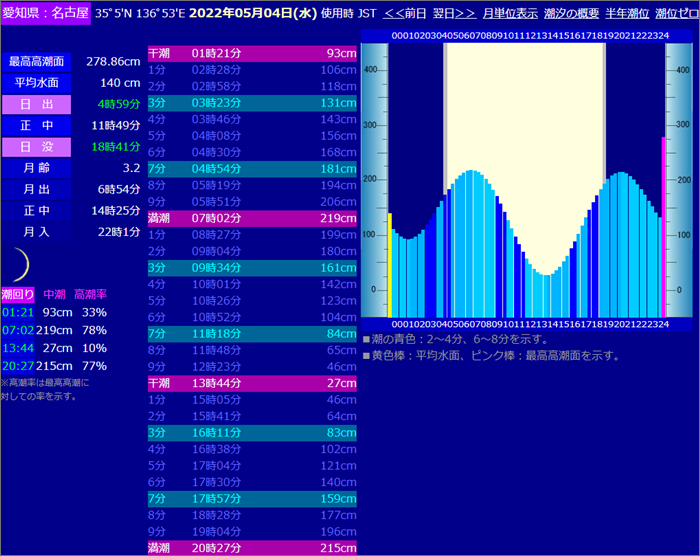
Task: Click the coordinates 35°5'N 136°53'E
Action: tap(140, 13)
